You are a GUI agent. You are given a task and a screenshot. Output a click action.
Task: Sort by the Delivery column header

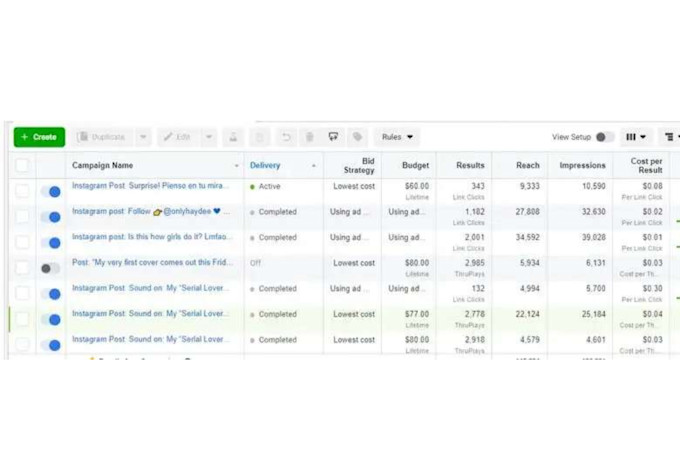pyautogui.click(x=265, y=165)
